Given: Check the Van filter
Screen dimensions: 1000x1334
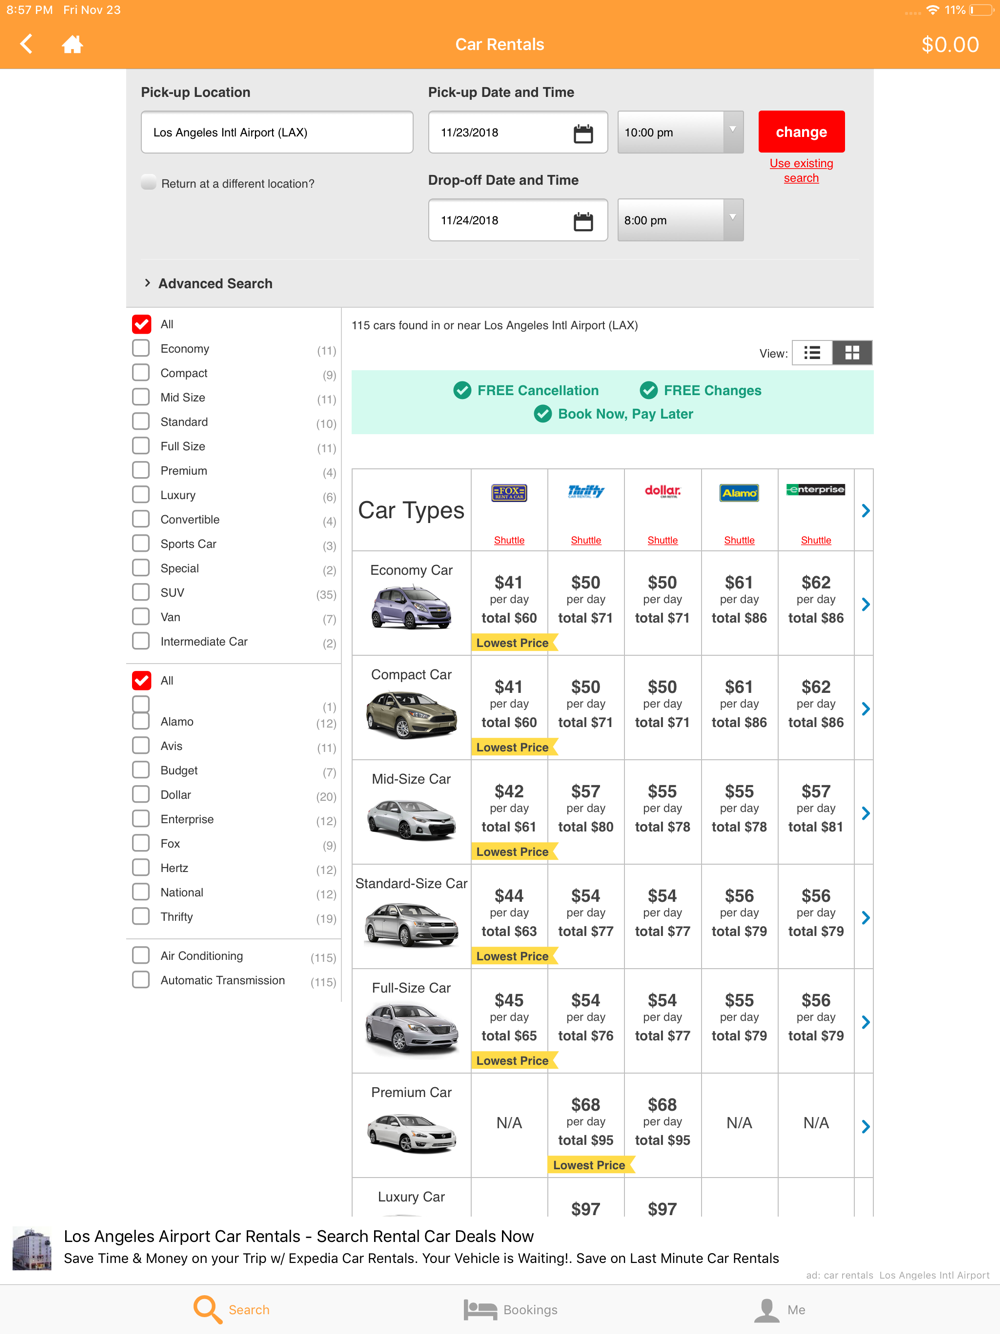Looking at the screenshot, I should tap(141, 617).
